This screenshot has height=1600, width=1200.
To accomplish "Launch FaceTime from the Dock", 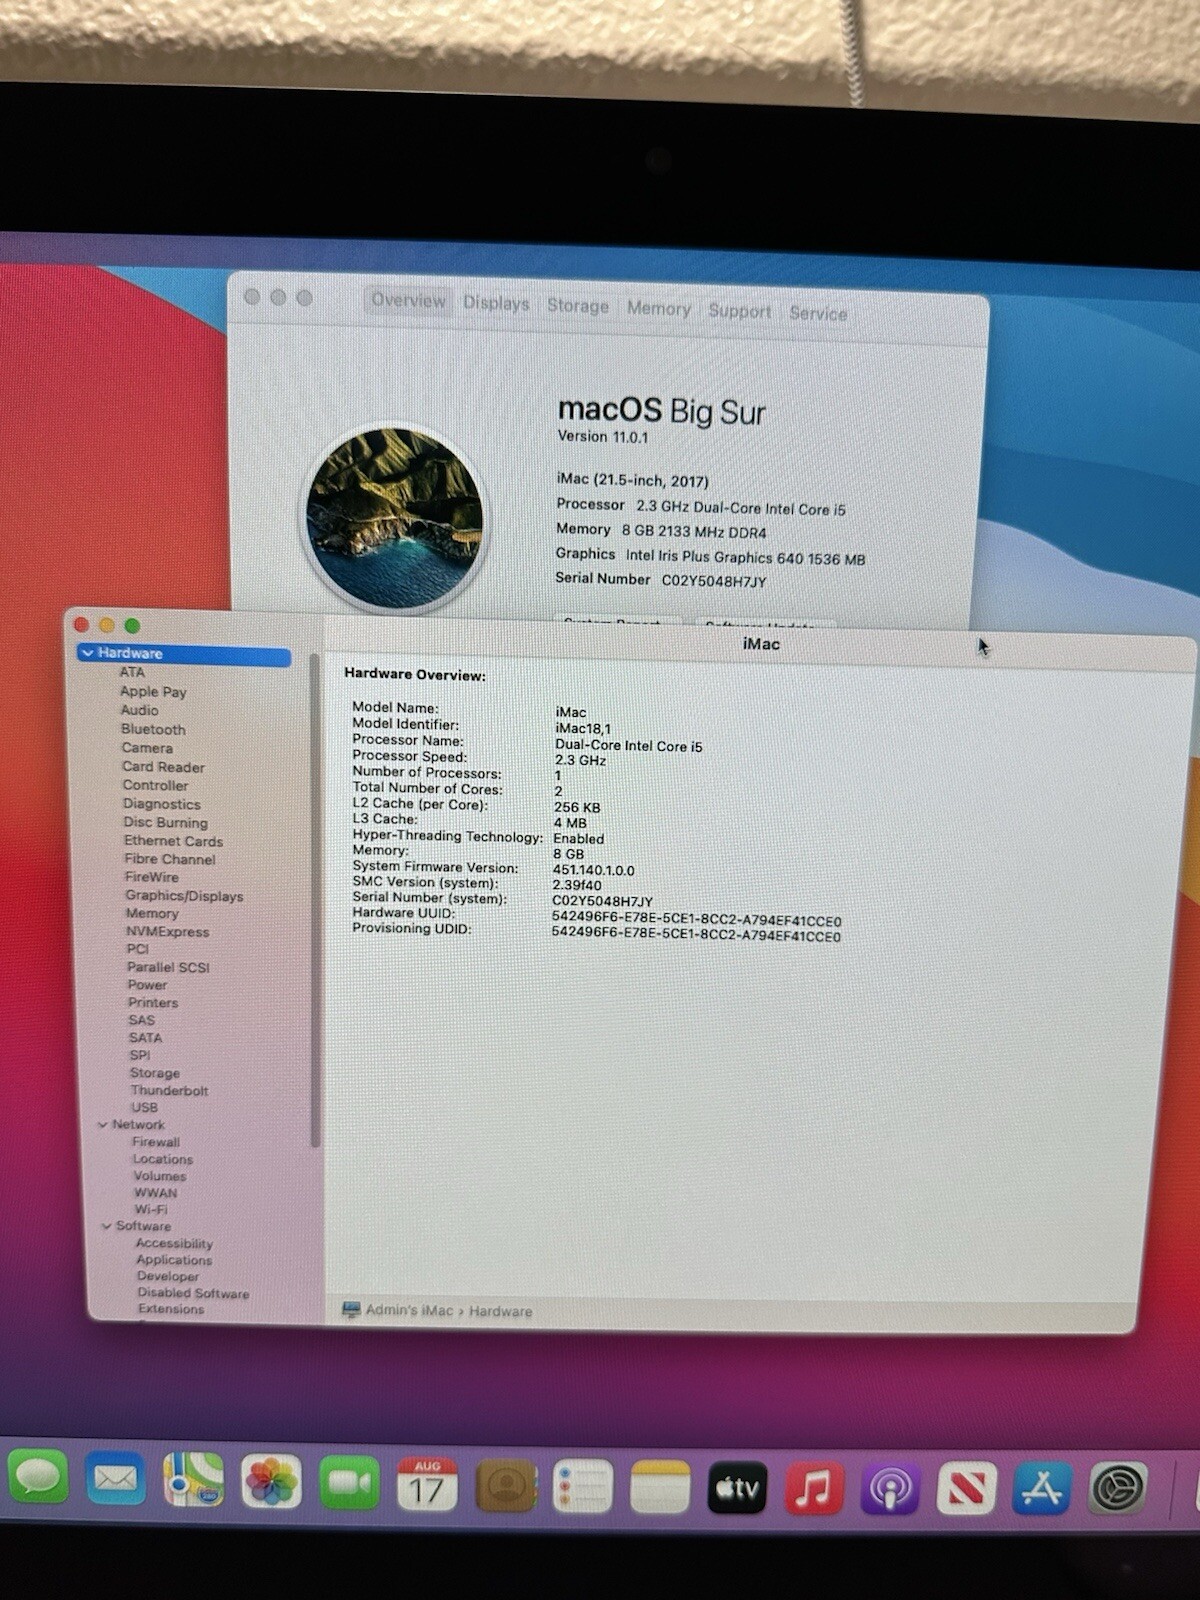I will [349, 1483].
